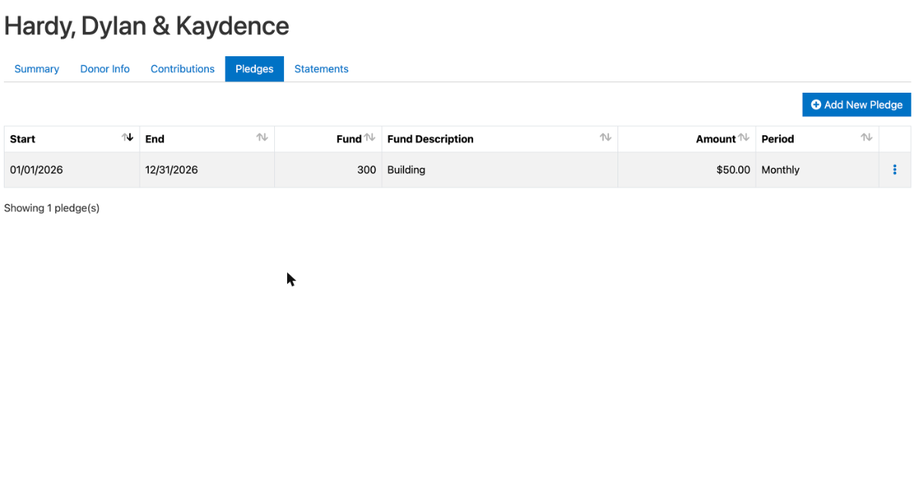Go to the Statements tab
Screen dimensions: 919x484
(321, 69)
